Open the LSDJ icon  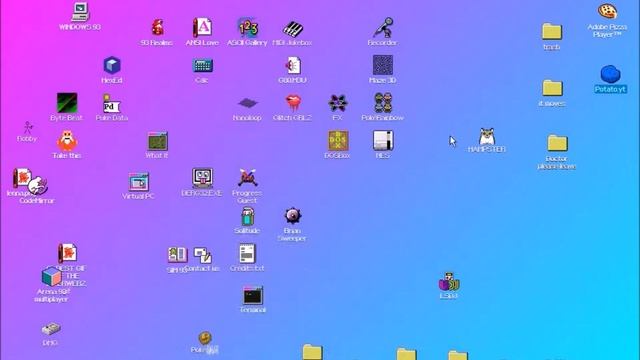pyautogui.click(x=449, y=282)
